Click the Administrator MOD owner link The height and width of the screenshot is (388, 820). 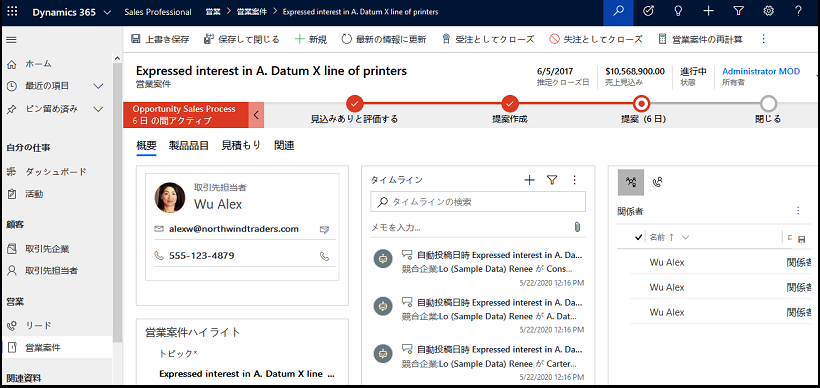pyautogui.click(x=761, y=72)
